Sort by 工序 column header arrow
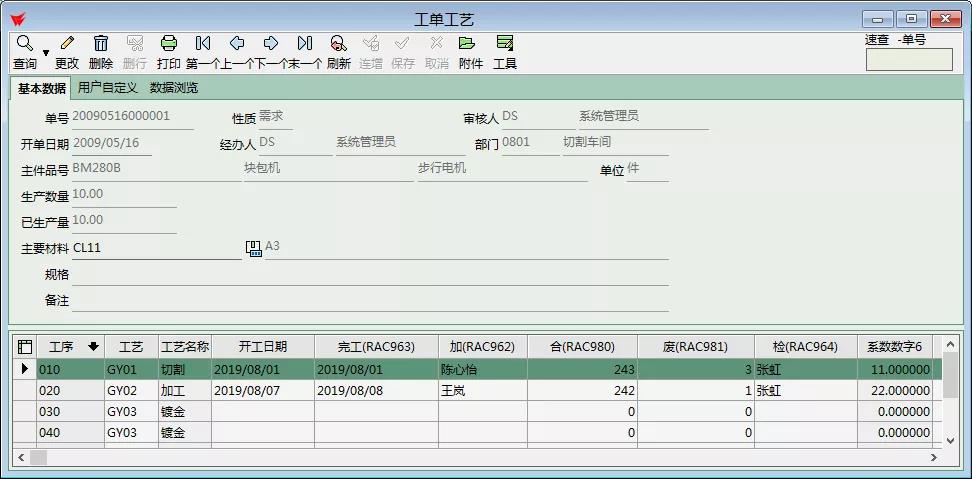Screen dimensions: 972x479 [x=94, y=347]
